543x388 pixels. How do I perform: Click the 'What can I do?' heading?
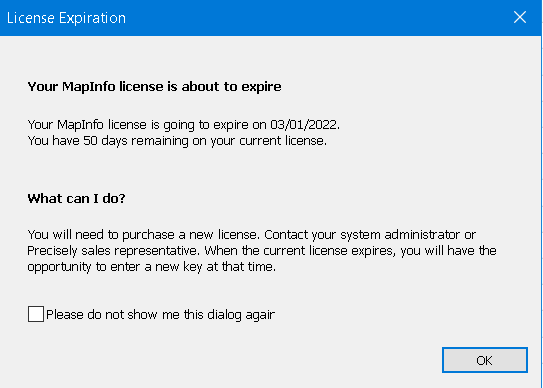pos(77,199)
